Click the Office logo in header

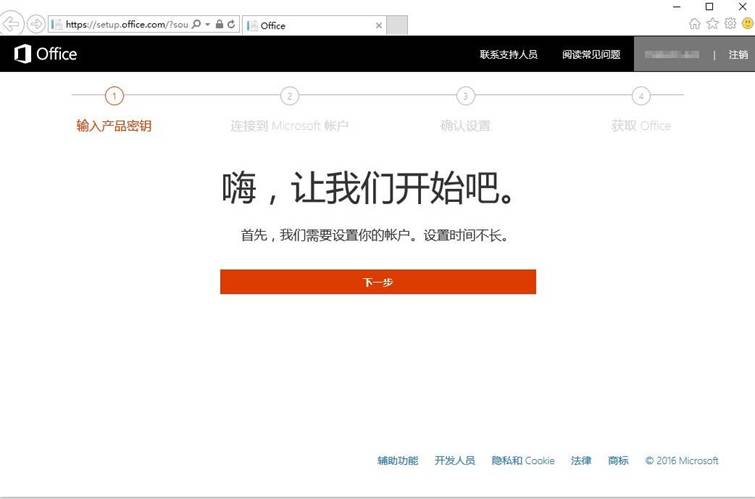(x=45, y=54)
